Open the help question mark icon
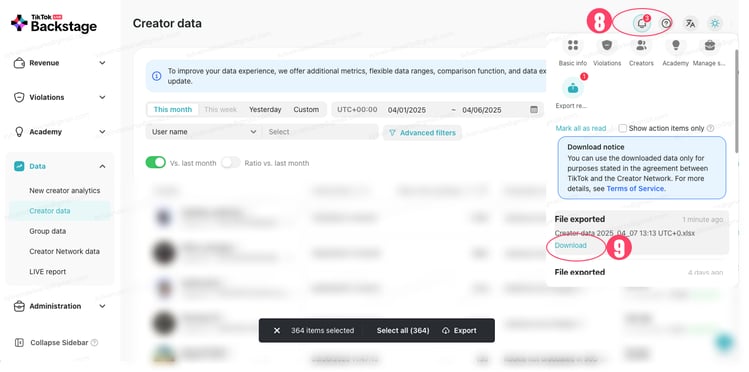Image resolution: width=749 pixels, height=372 pixels. click(666, 23)
